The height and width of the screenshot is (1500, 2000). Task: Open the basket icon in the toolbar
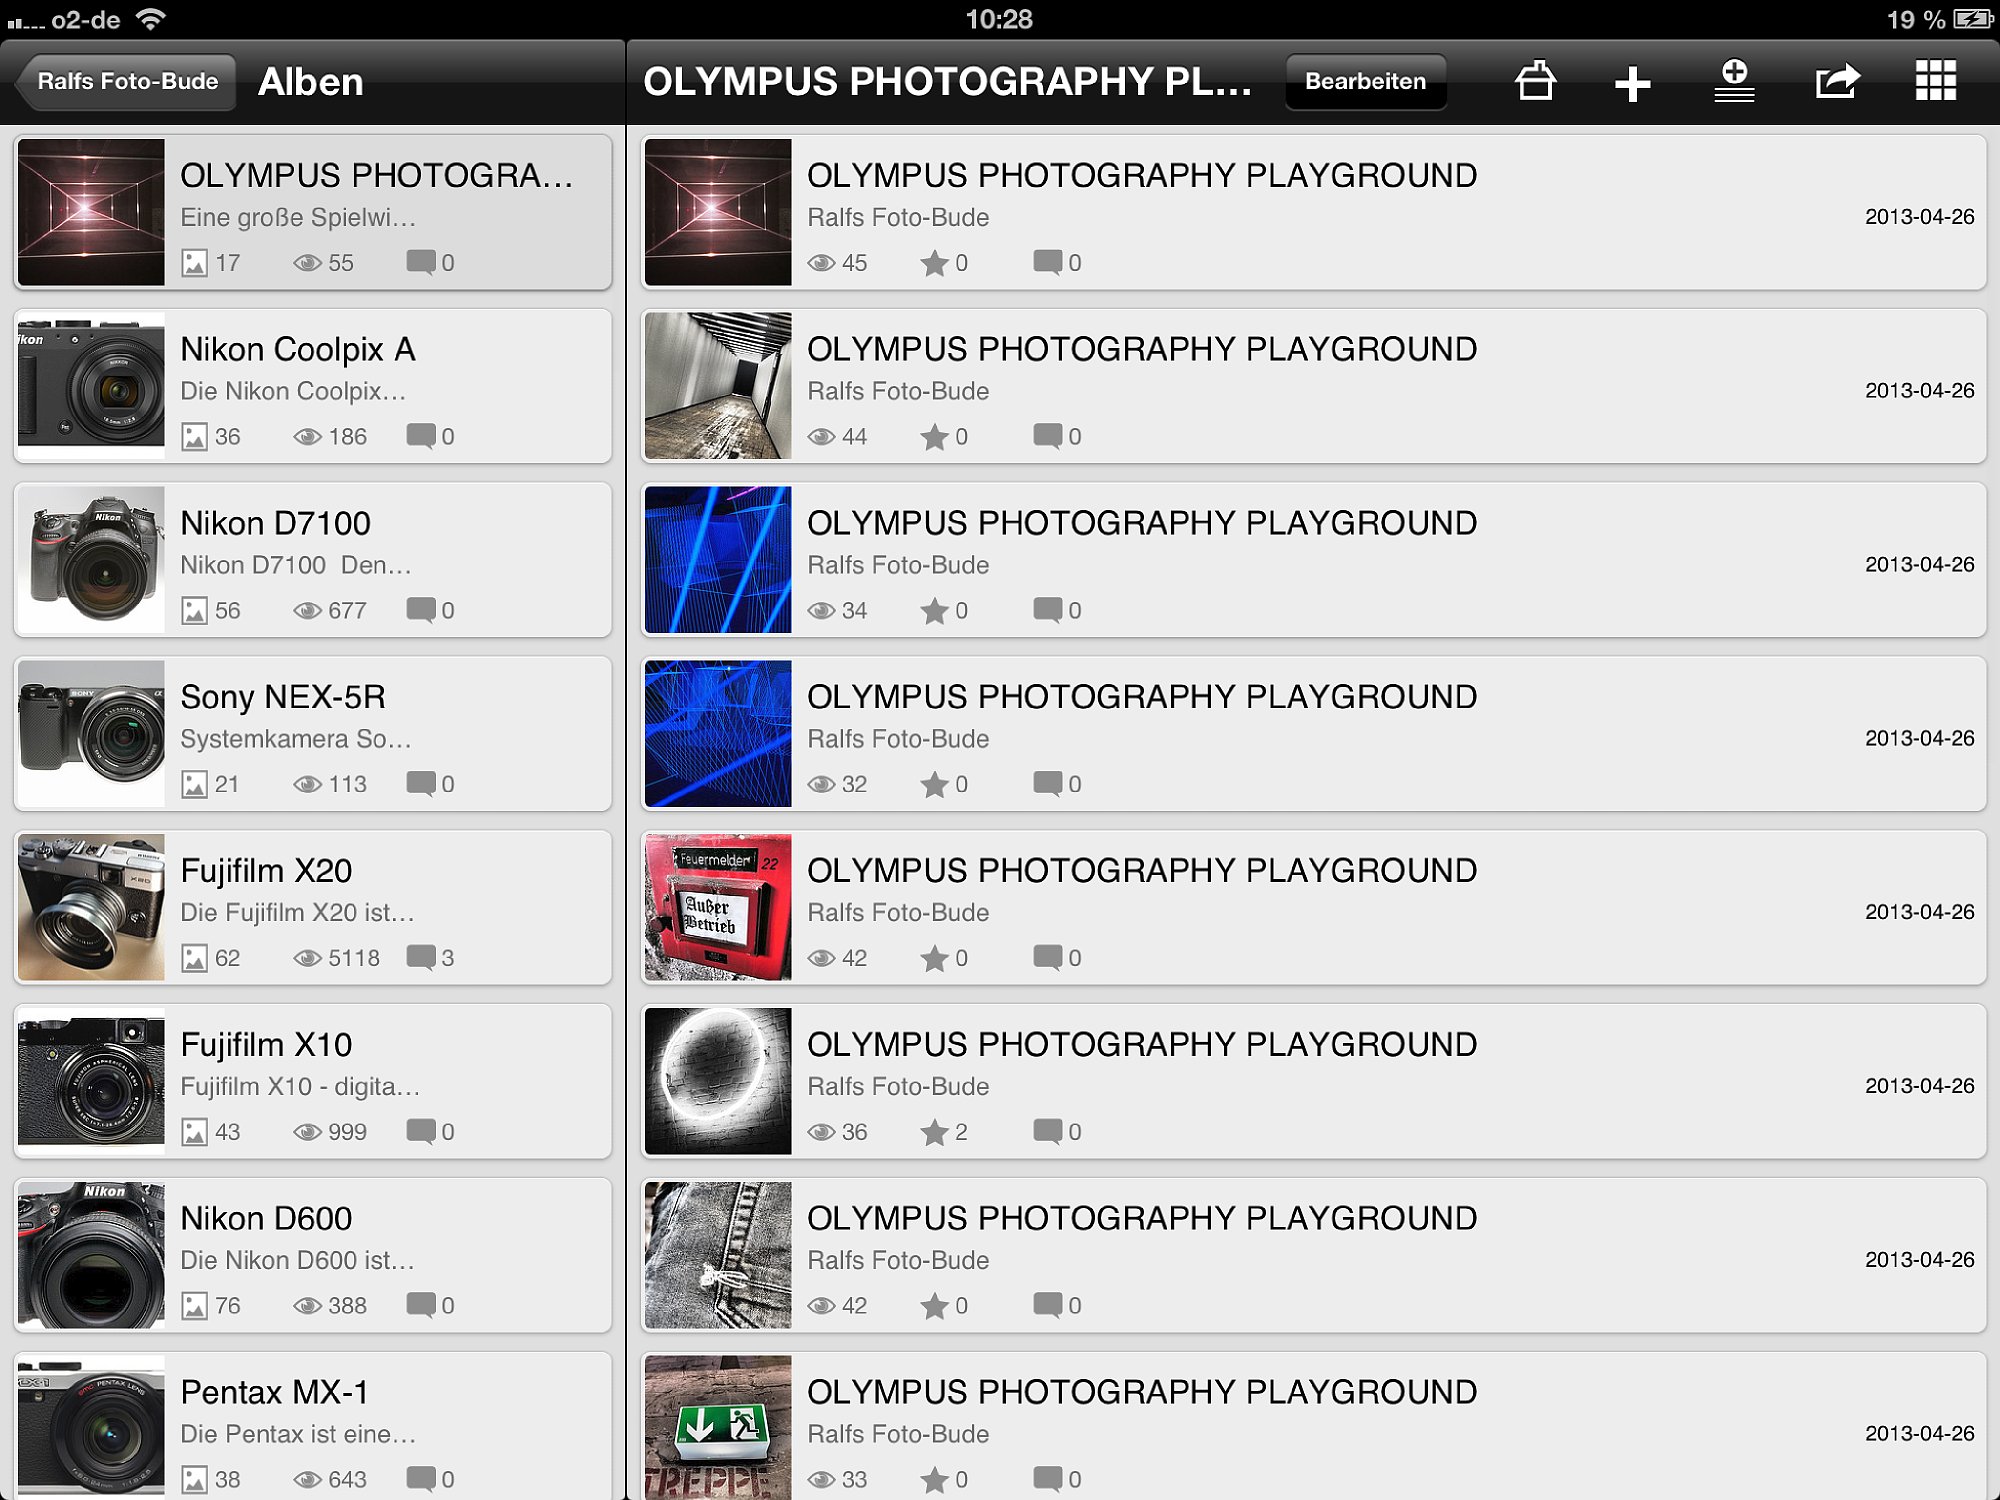point(1535,81)
